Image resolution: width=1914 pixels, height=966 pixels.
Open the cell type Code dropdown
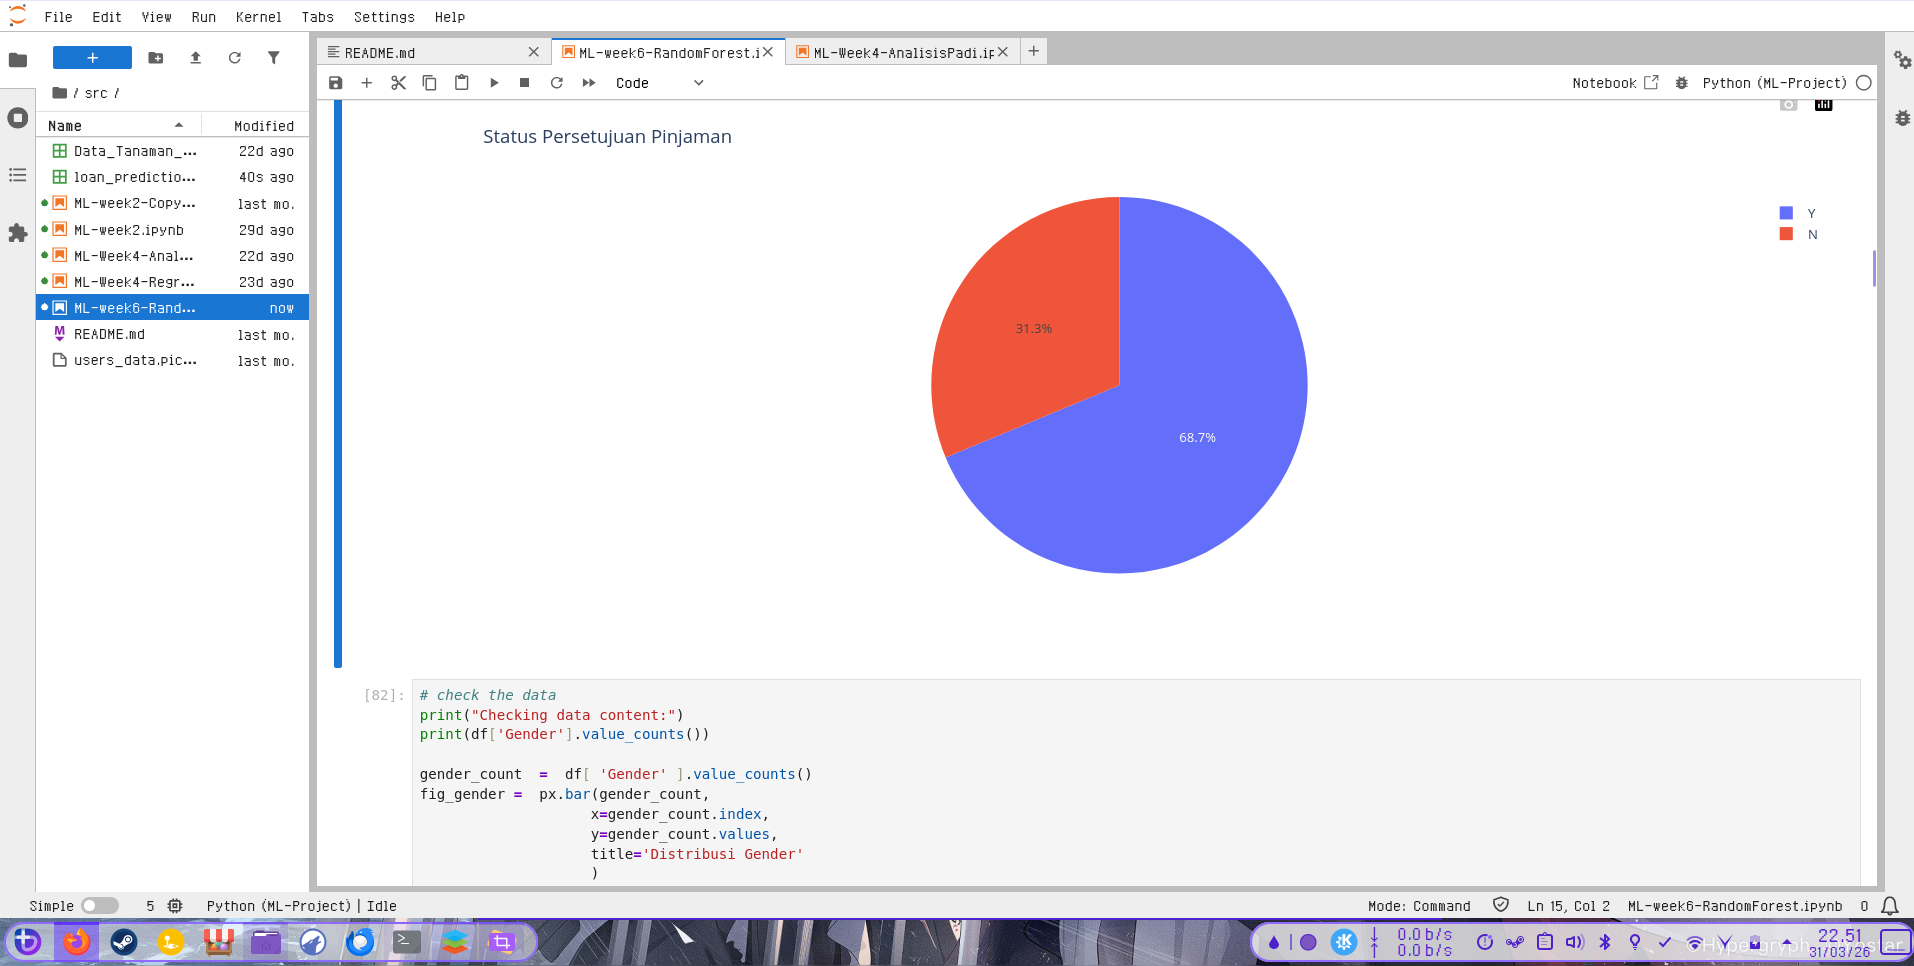point(659,83)
